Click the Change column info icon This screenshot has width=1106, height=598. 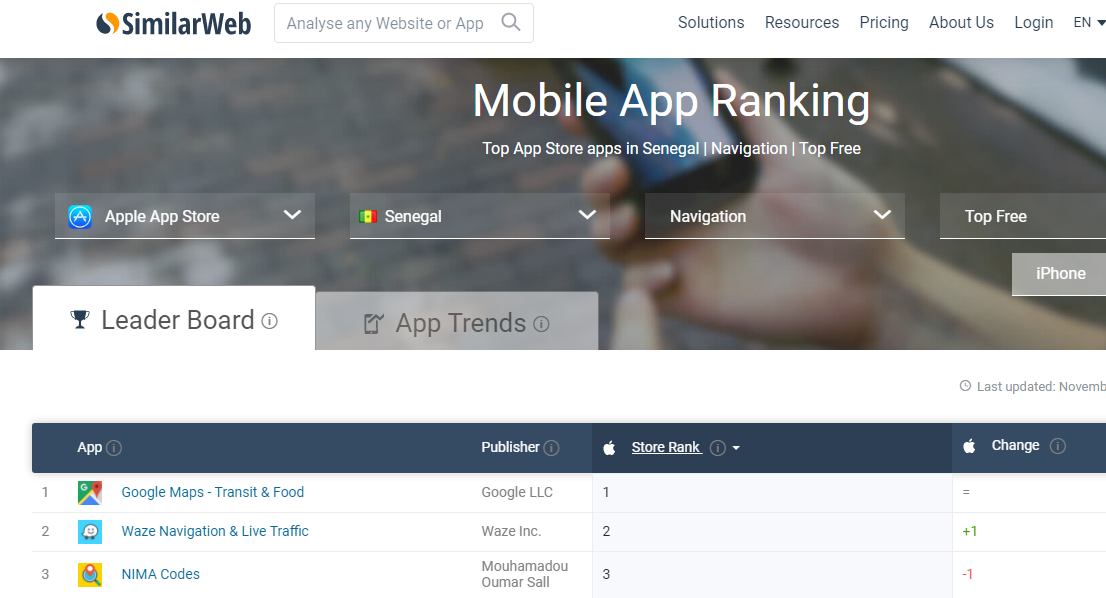[1057, 446]
